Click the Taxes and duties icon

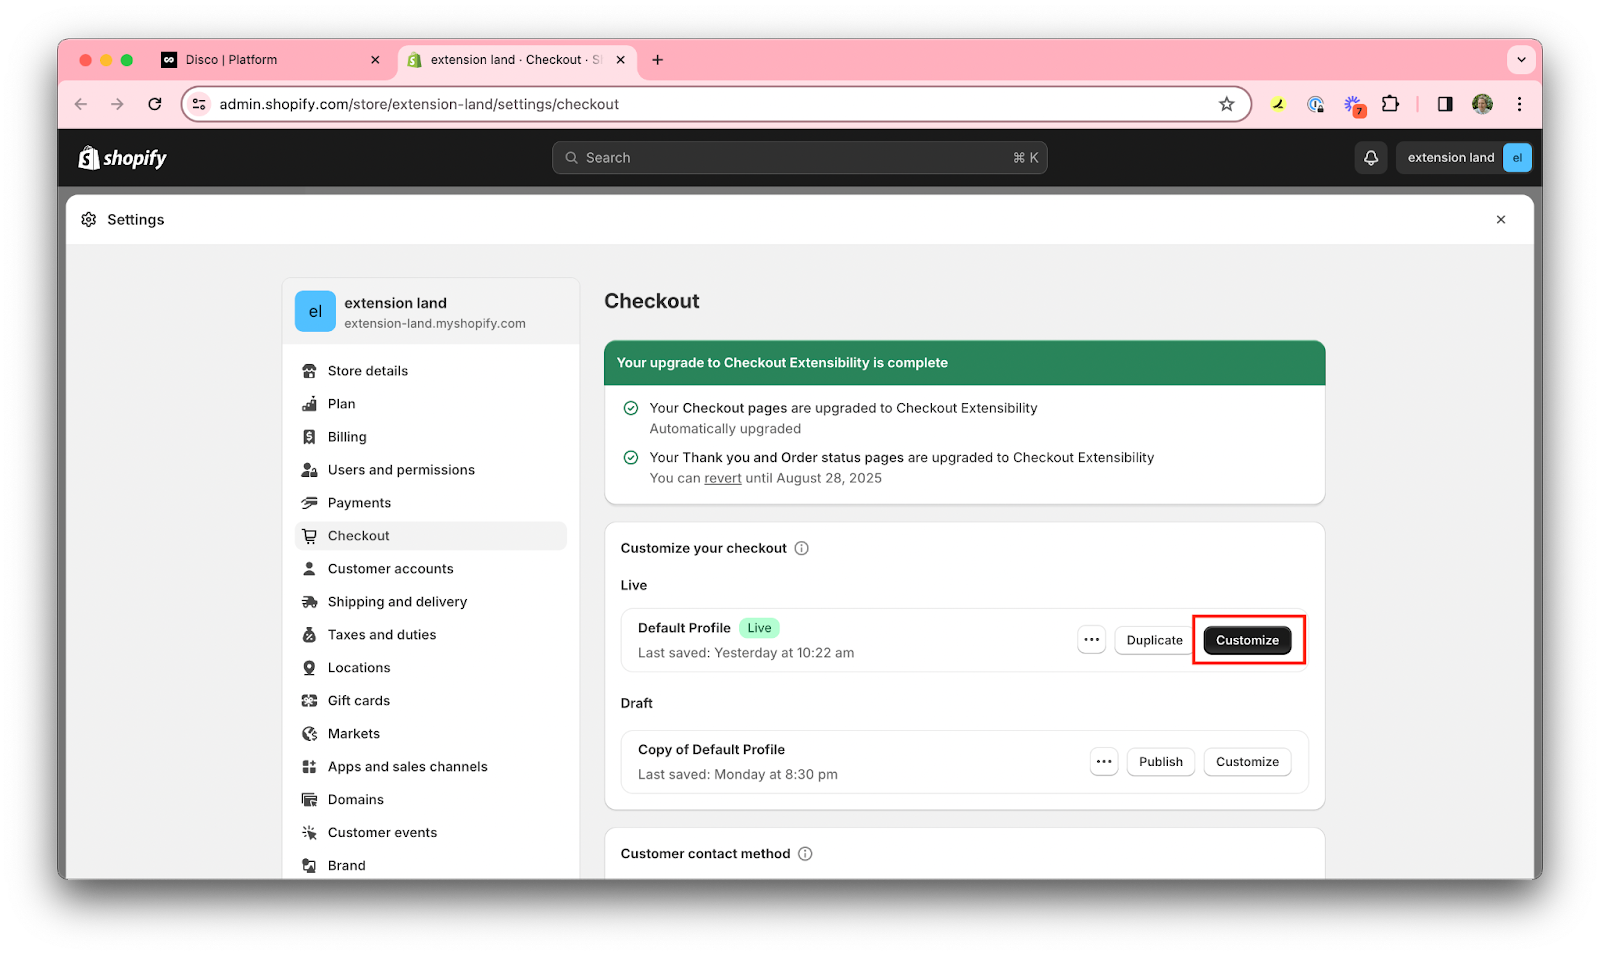tap(310, 635)
